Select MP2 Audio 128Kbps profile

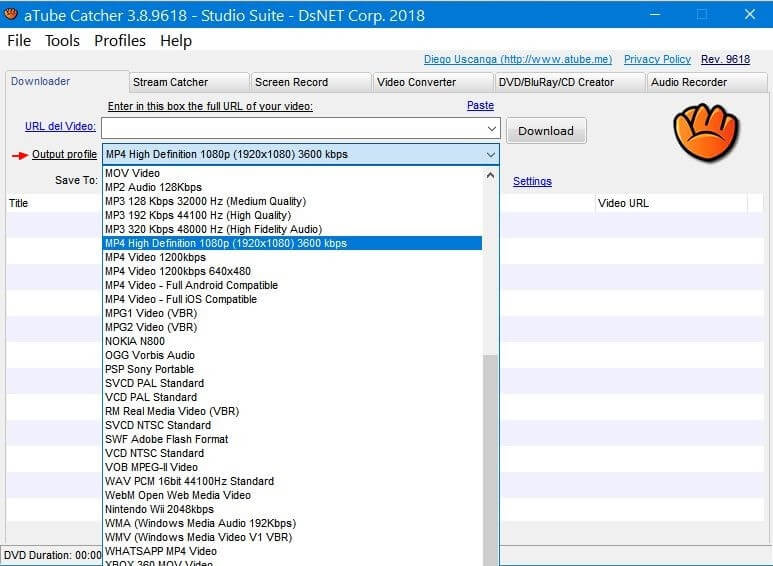(x=292, y=187)
